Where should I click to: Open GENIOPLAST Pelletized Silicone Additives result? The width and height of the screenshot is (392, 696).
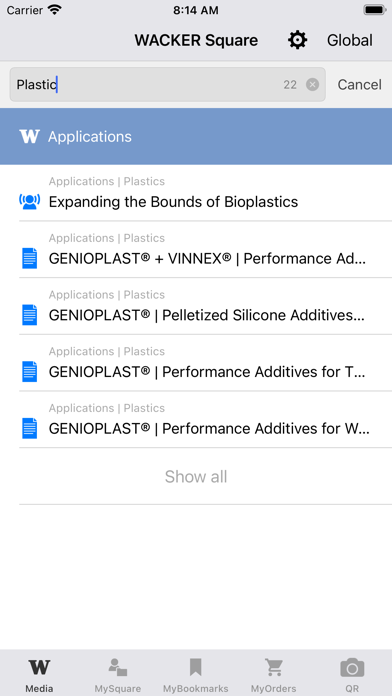click(206, 306)
